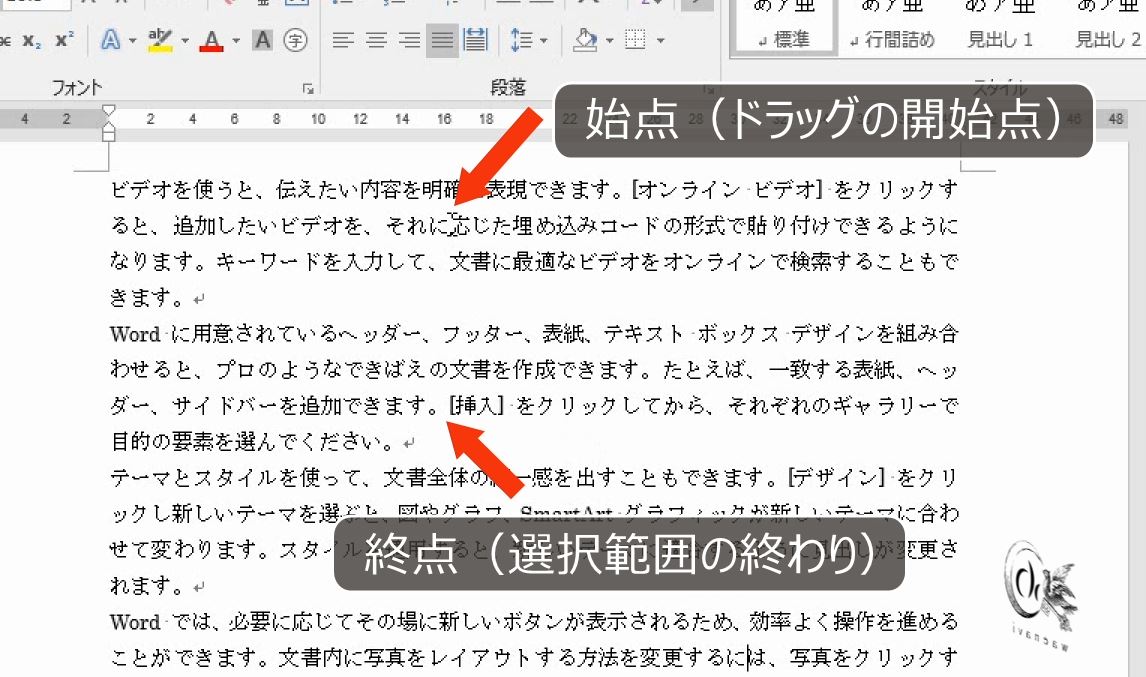Open the borders dropdown arrow
This screenshot has width=1146, height=677.
661,41
